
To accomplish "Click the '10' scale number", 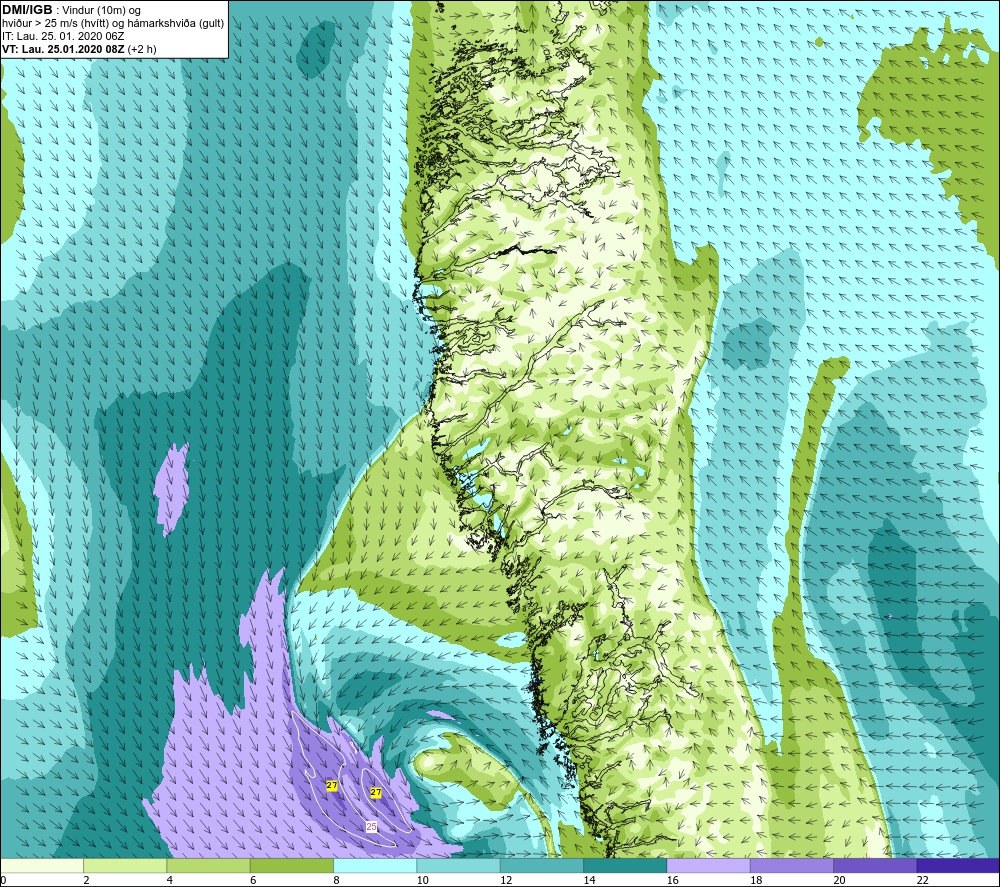I will [x=423, y=880].
